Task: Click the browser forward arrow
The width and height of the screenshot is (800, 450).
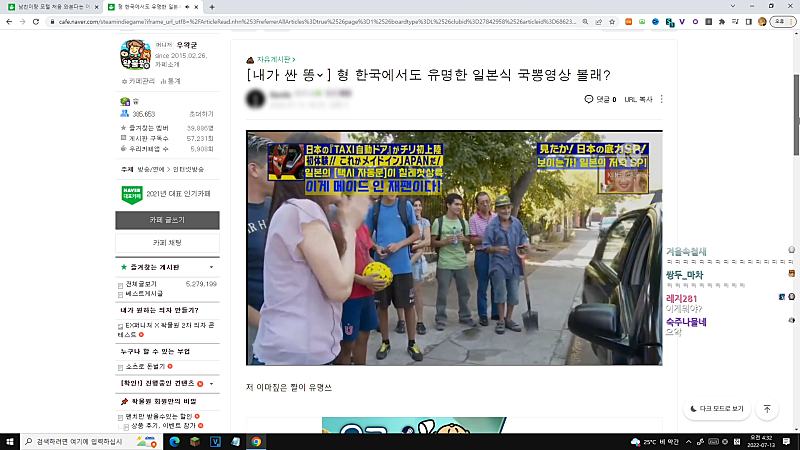Action: pyautogui.click(x=22, y=22)
